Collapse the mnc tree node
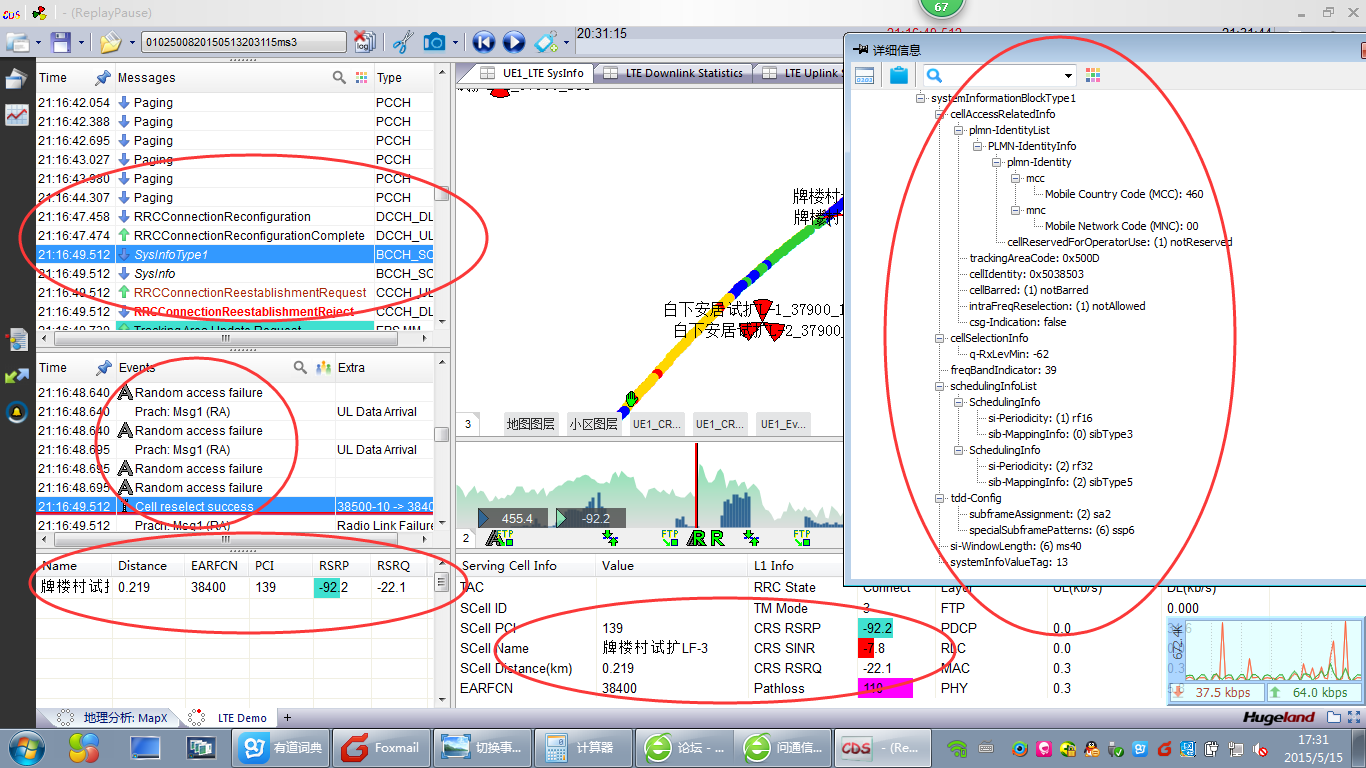1366x768 pixels. pos(1017,210)
